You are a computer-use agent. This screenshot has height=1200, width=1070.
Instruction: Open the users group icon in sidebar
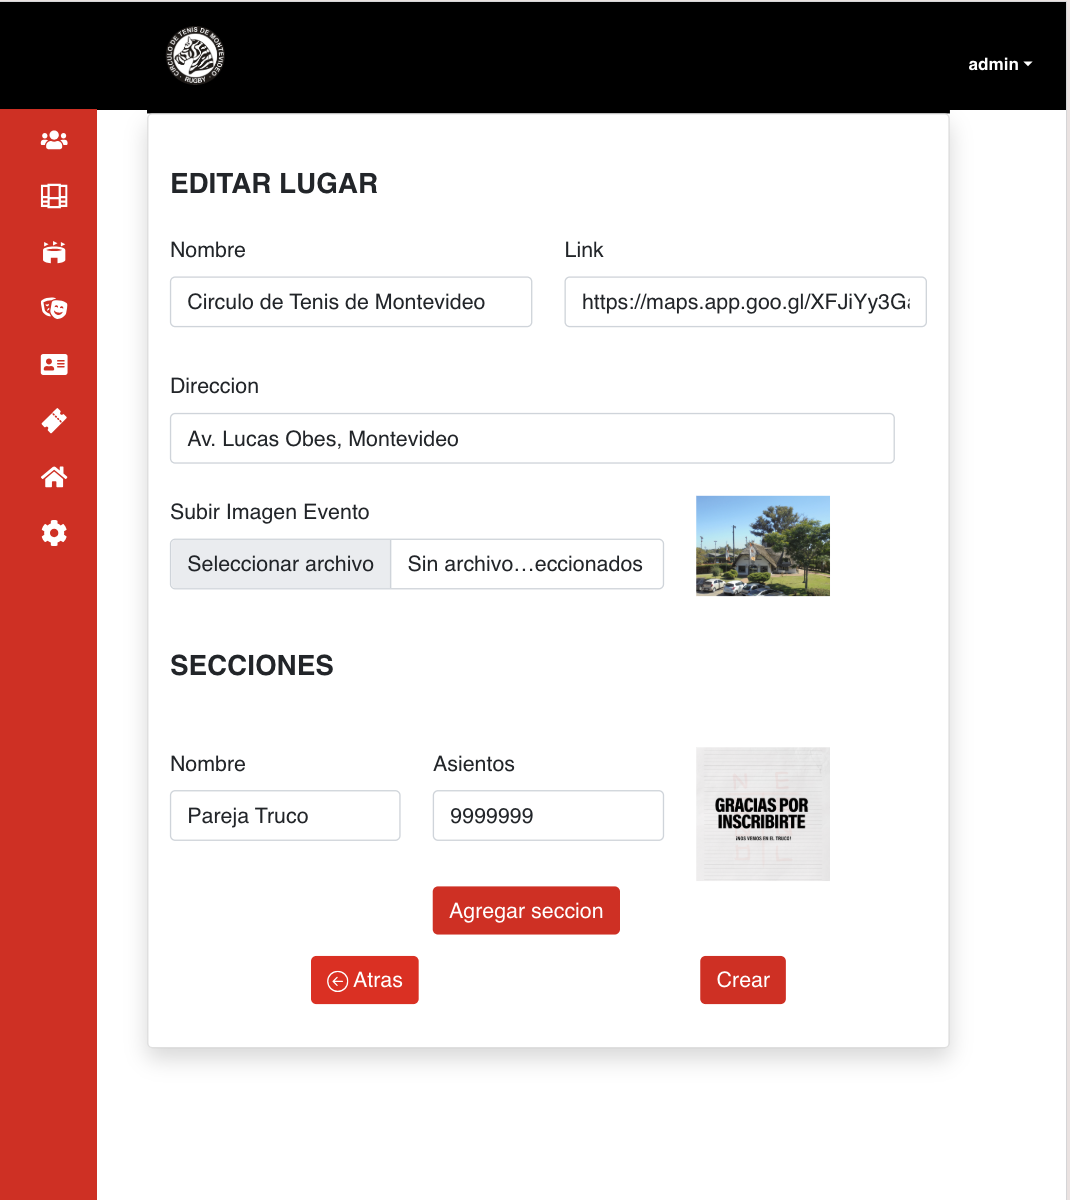point(54,140)
